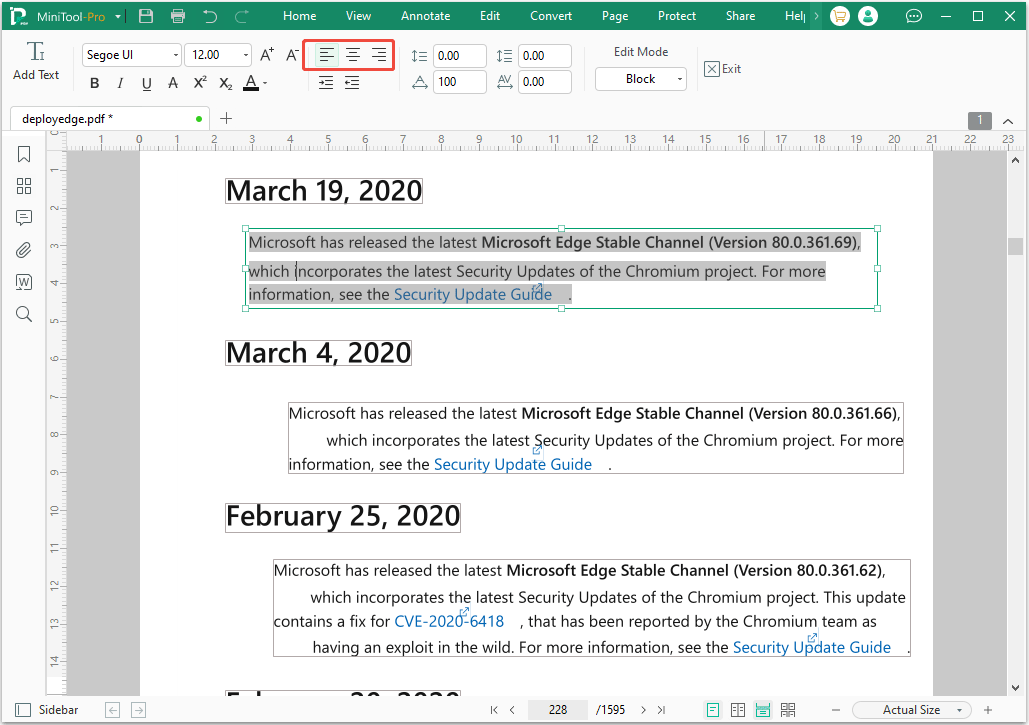Go to the first page
This screenshot has height=725, width=1029.
pyautogui.click(x=494, y=710)
